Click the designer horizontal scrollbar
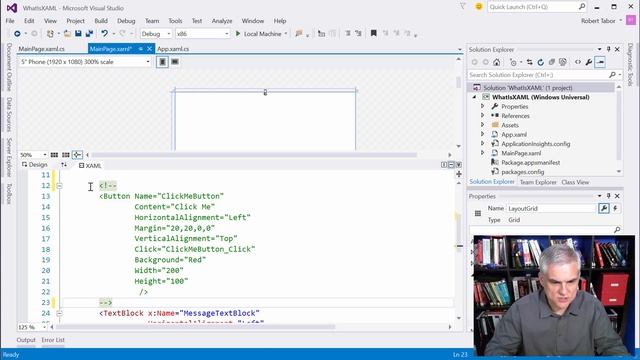The image size is (640, 360). coord(254,155)
